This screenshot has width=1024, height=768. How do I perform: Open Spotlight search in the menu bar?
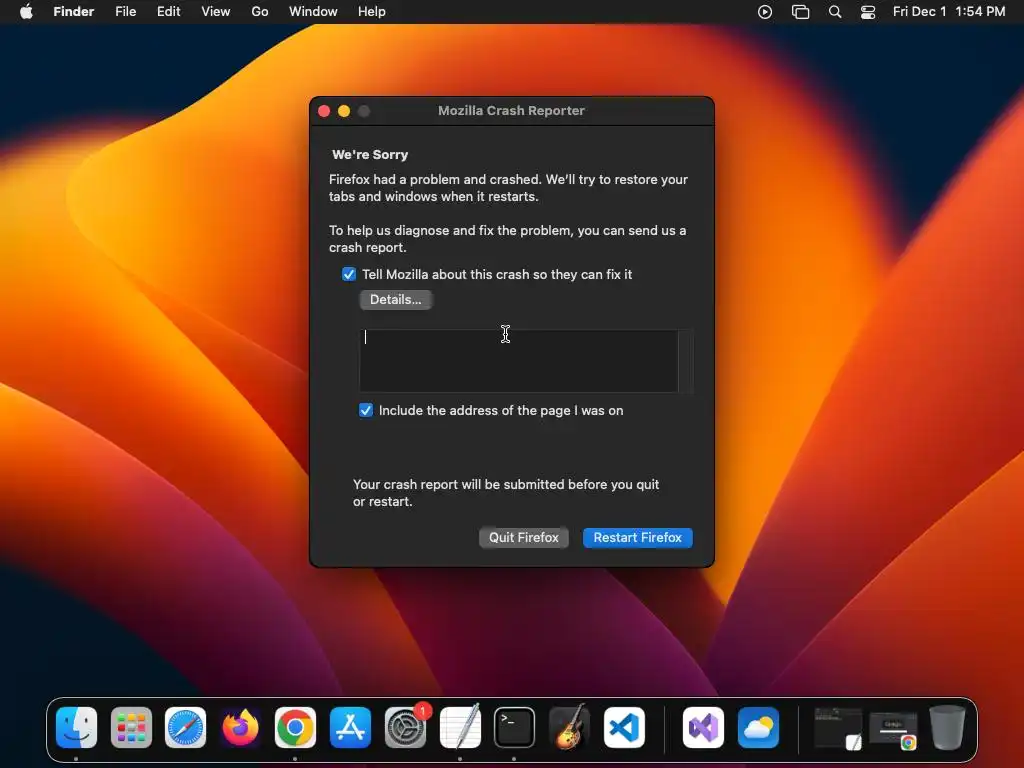835,12
